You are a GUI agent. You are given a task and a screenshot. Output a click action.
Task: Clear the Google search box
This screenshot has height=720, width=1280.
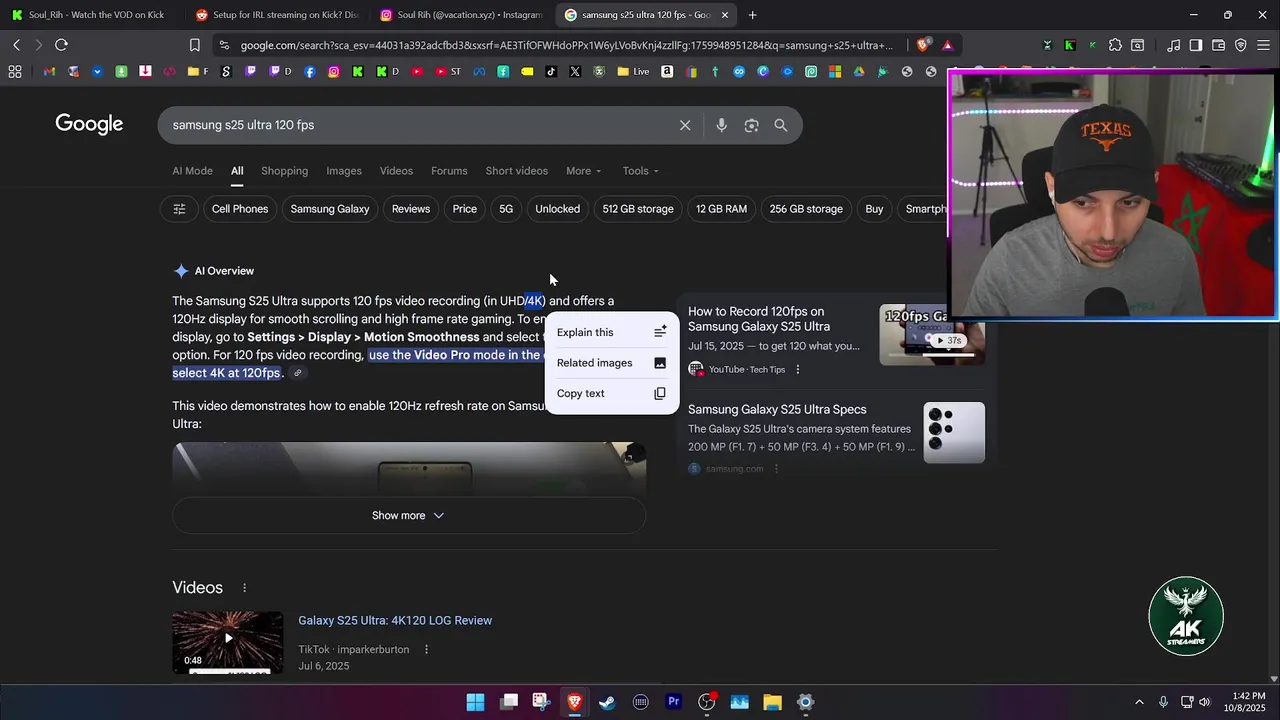click(x=685, y=125)
